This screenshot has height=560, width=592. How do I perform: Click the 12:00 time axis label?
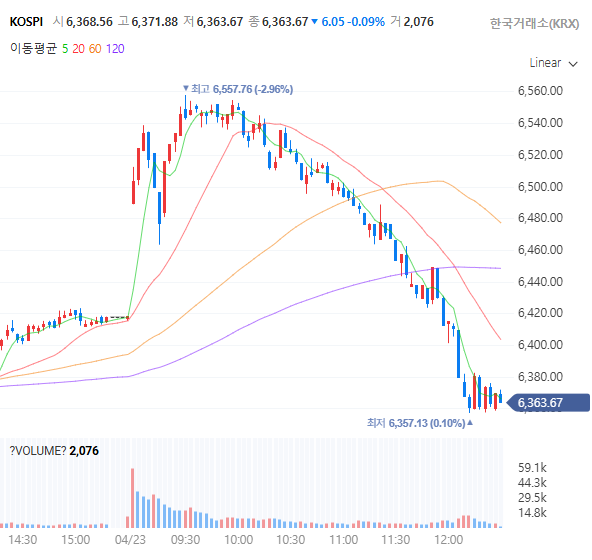click(x=449, y=540)
